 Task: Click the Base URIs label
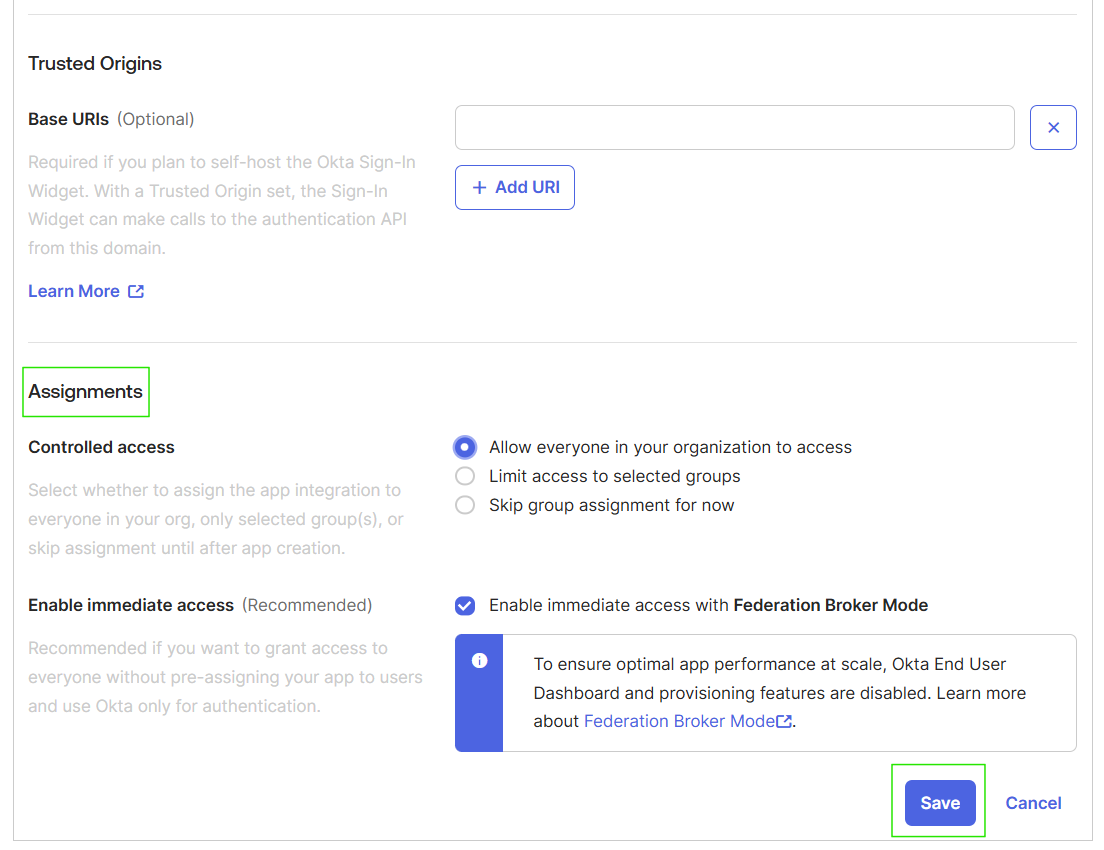coord(68,119)
